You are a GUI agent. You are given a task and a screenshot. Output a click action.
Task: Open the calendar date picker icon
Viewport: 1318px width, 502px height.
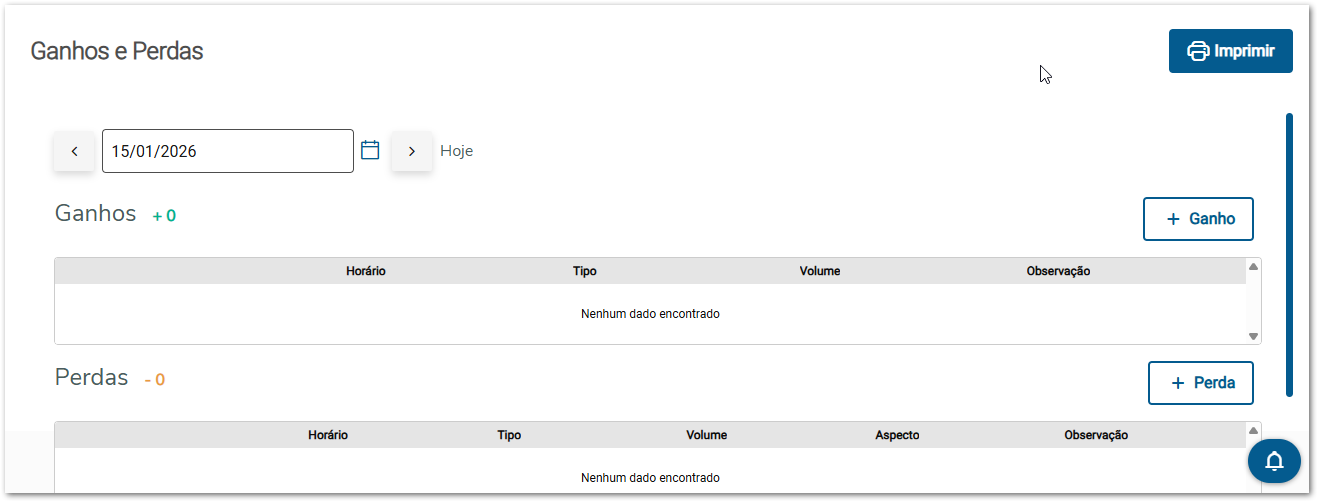point(370,150)
